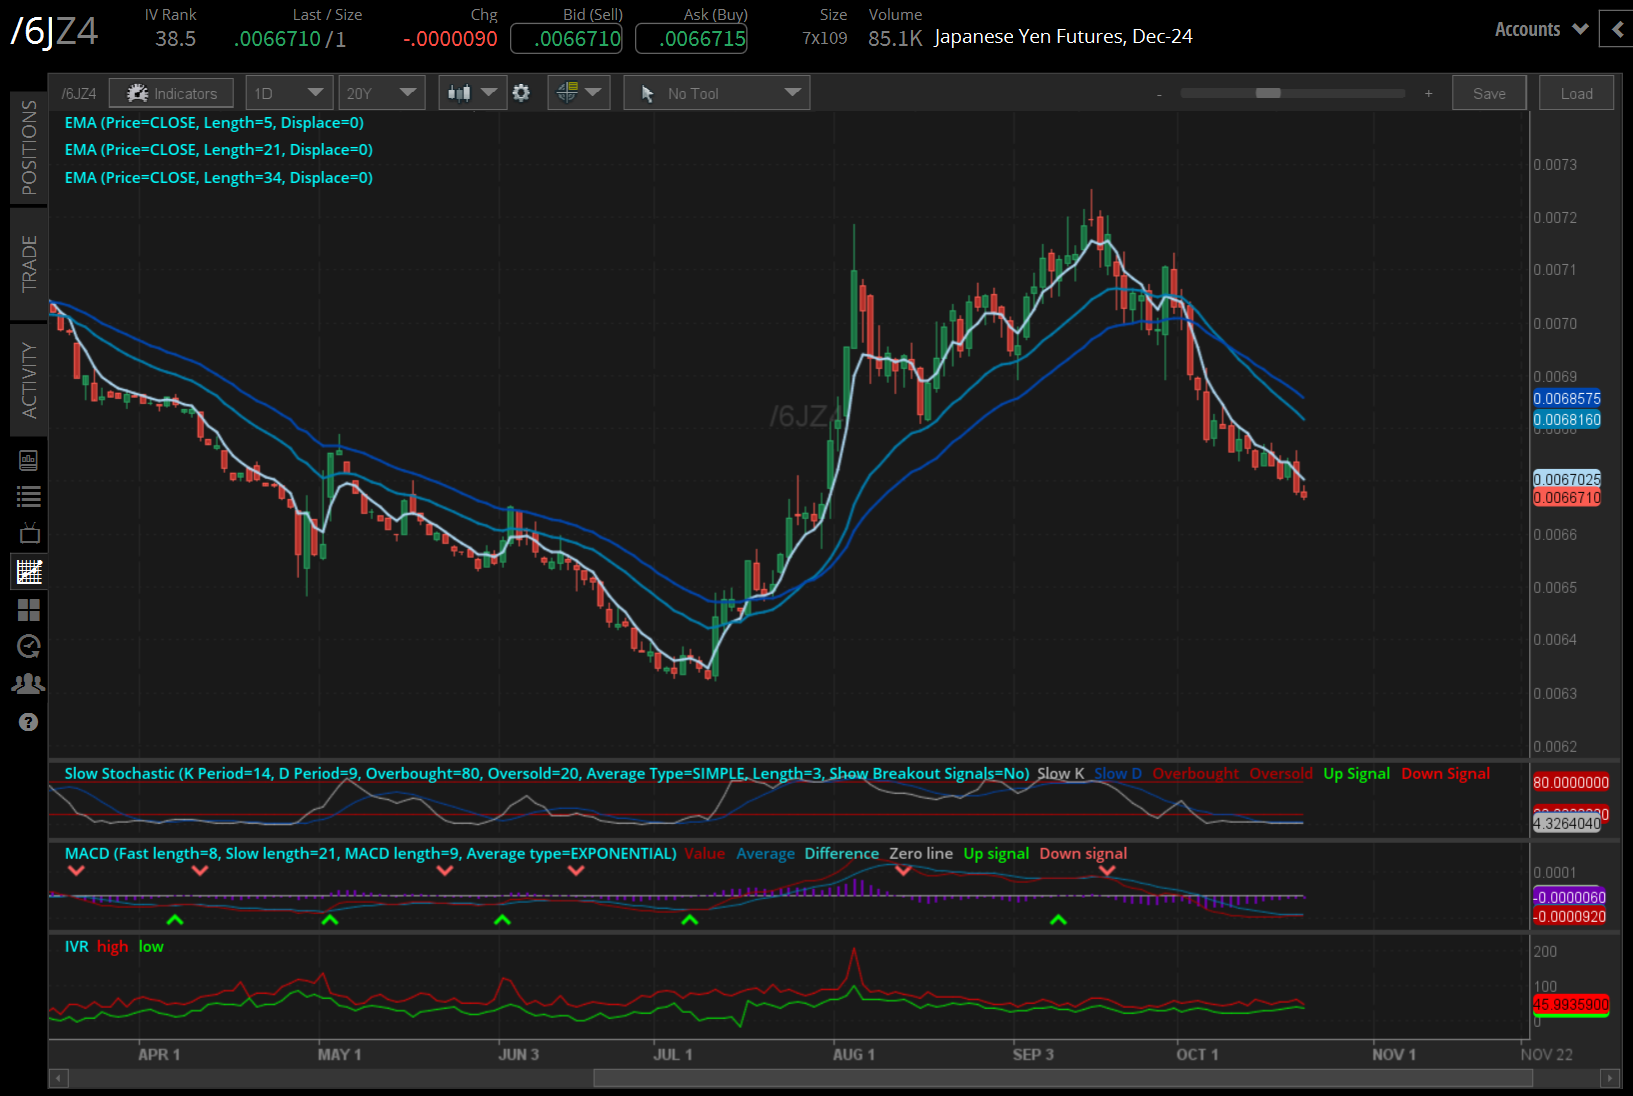Screen dimensions: 1633x1096
Task: Click the book icon with bar chart in sidebar
Action: [x=28, y=460]
